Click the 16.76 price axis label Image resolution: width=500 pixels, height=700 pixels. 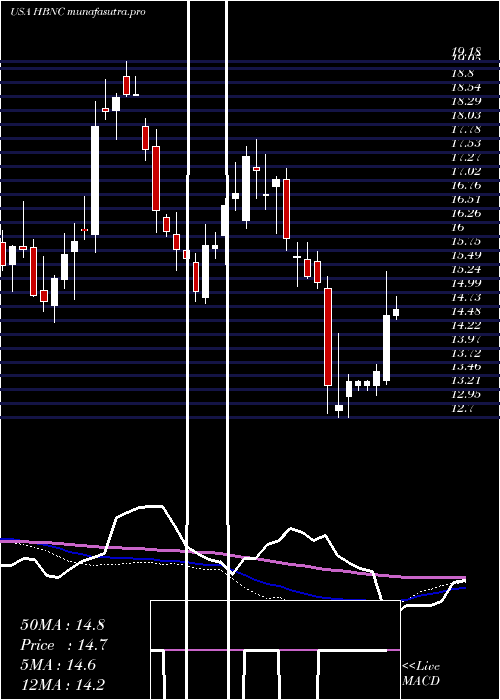(466, 185)
